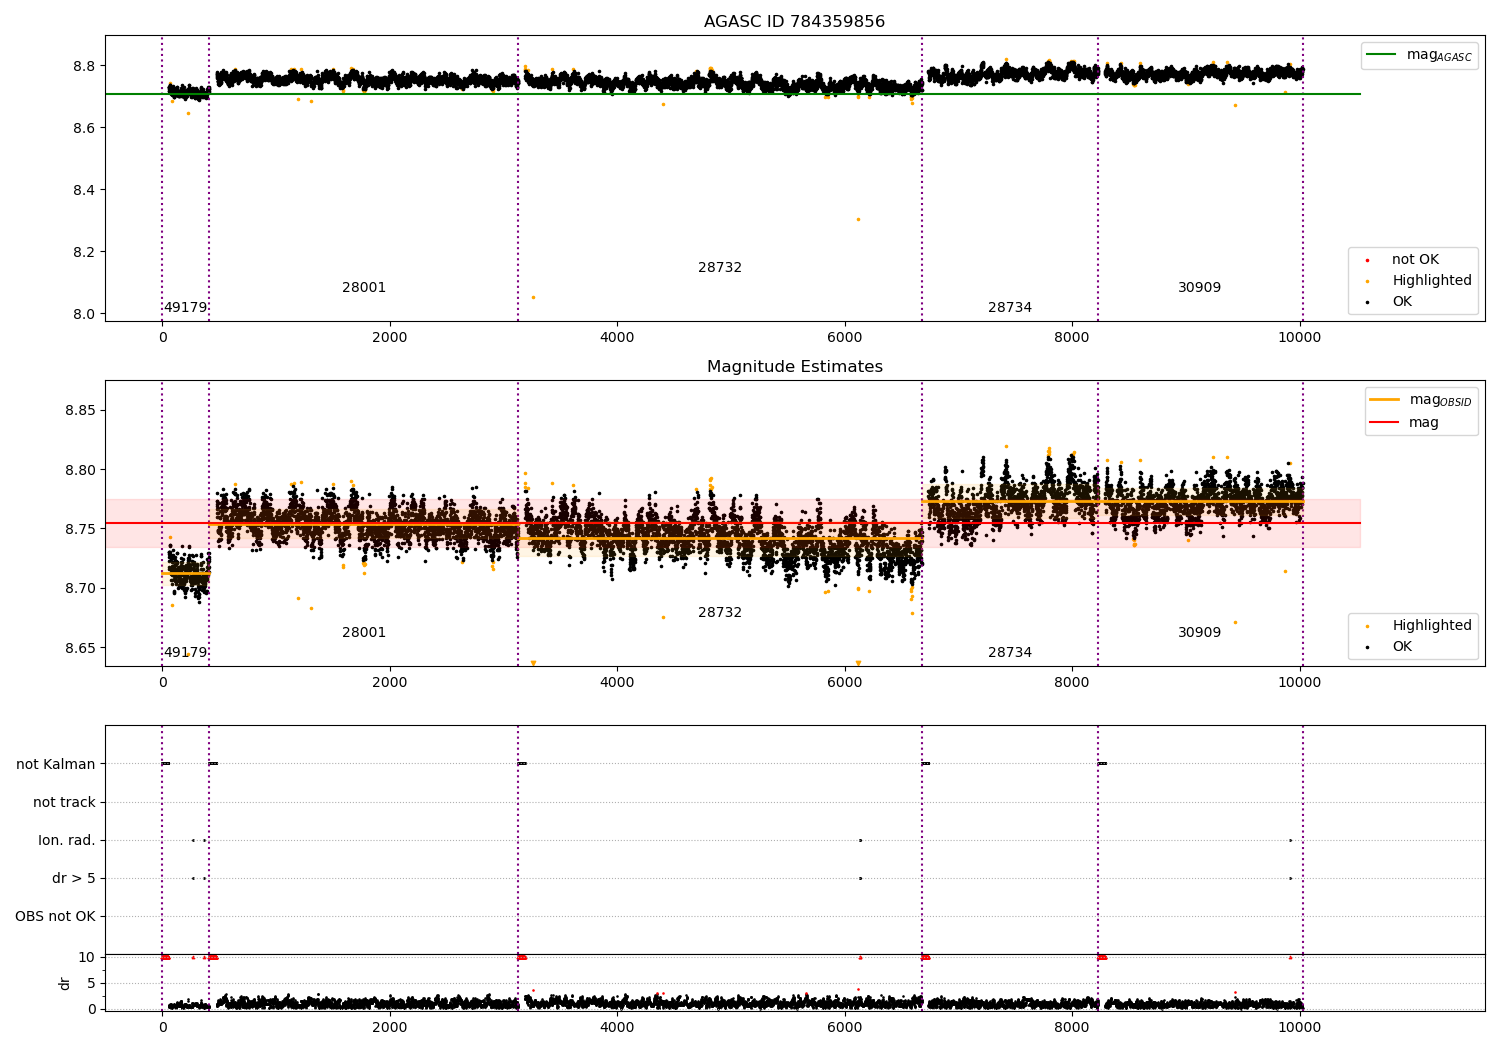Click the 8.8 tick label on the top plot
Screen dimensions: 1500x1050
point(84,66)
